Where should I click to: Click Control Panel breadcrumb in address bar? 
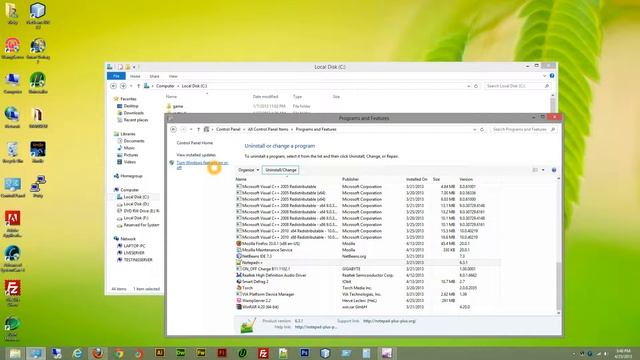pos(228,129)
